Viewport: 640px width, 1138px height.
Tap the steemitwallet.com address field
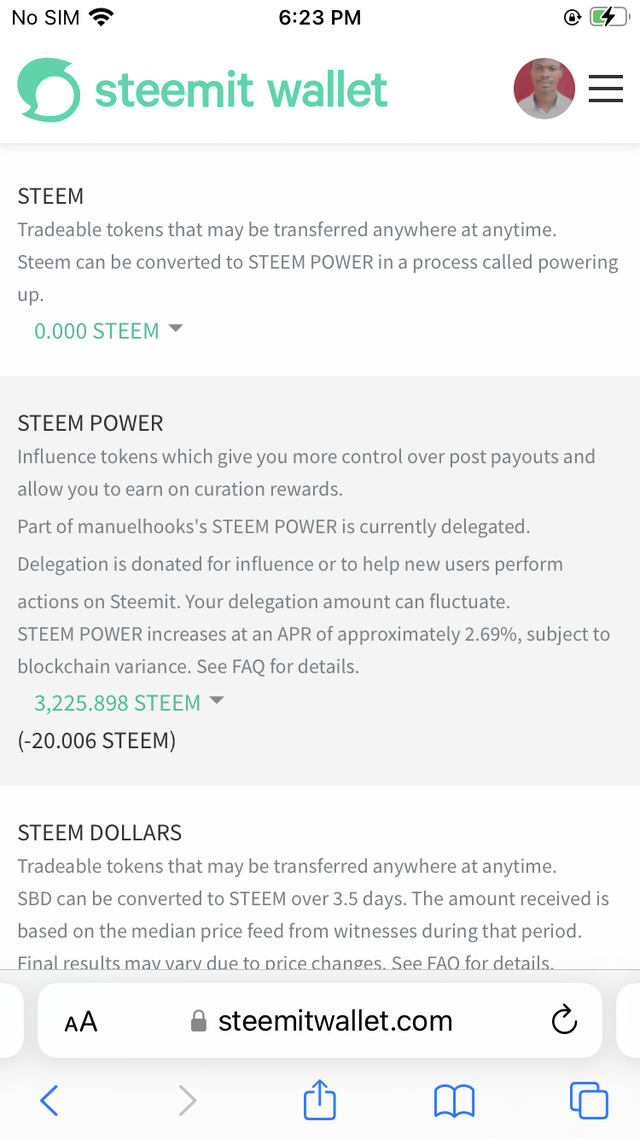click(334, 1020)
